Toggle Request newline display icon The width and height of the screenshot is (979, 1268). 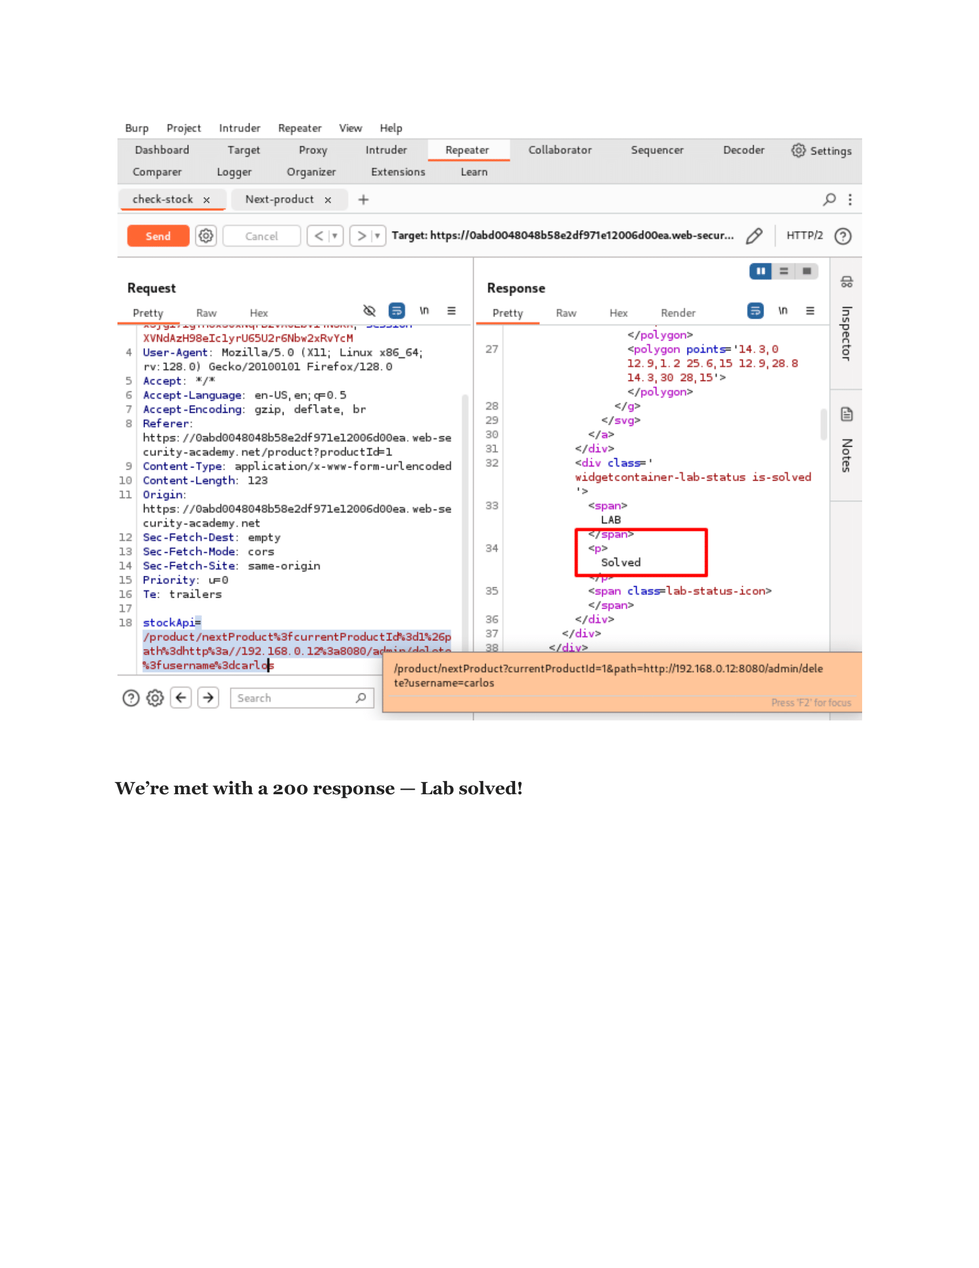pos(424,311)
